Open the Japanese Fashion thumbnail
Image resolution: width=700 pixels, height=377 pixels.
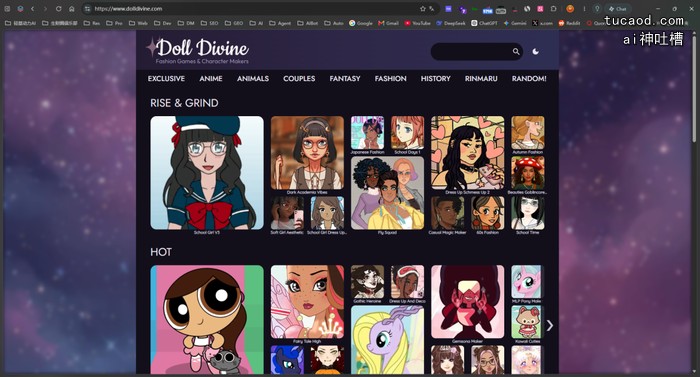pos(367,133)
